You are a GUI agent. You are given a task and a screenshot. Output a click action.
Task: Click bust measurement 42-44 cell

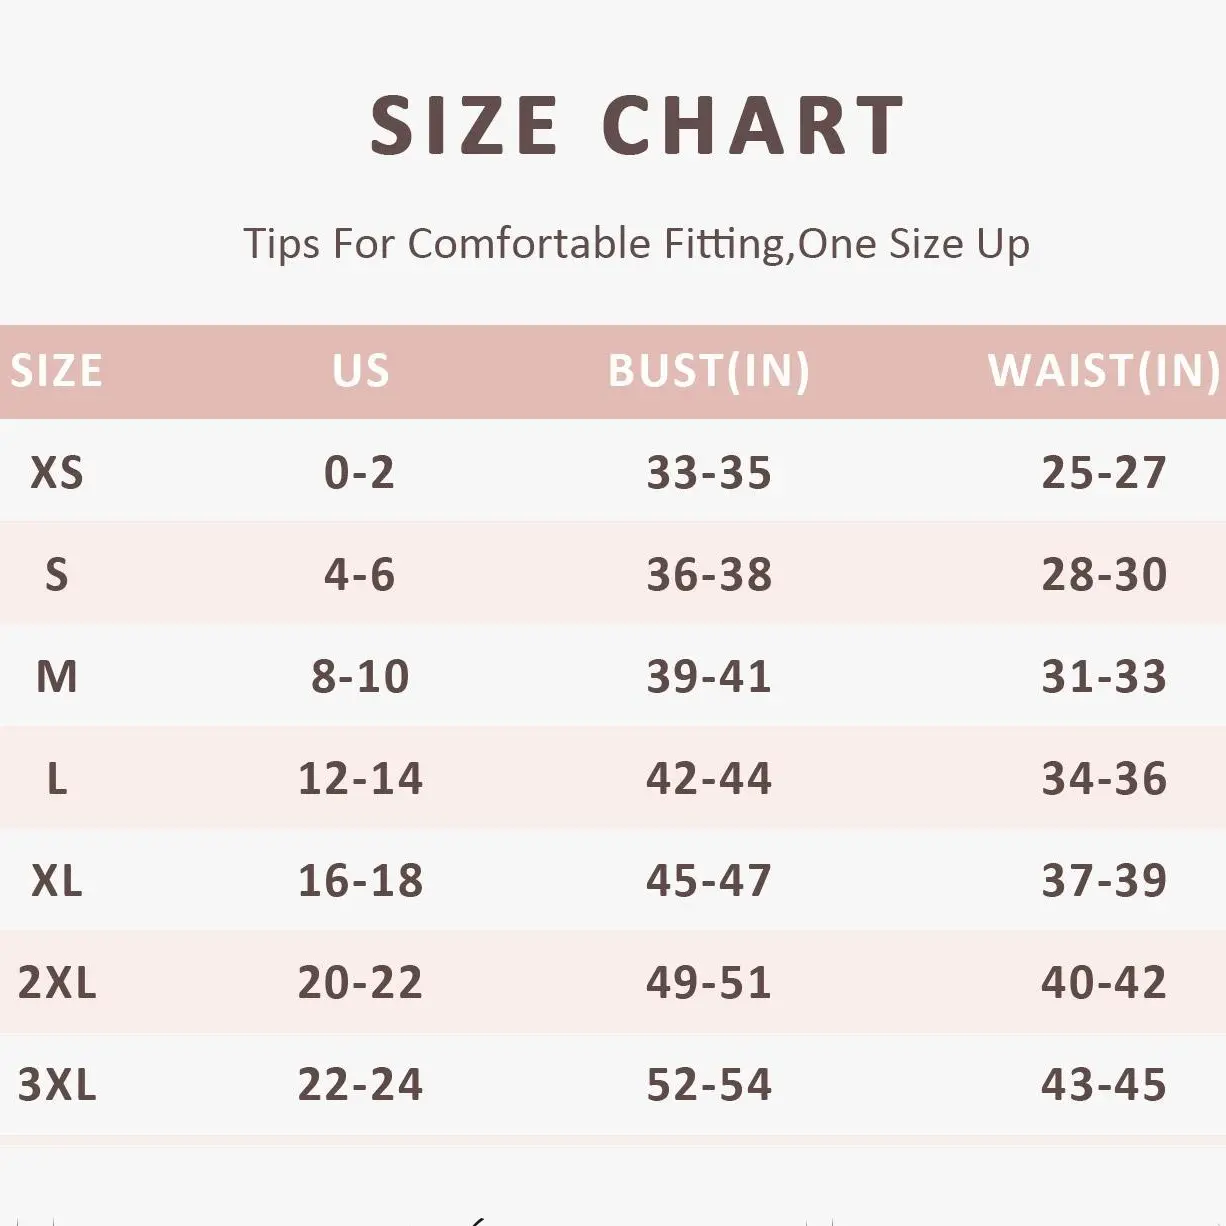point(709,779)
